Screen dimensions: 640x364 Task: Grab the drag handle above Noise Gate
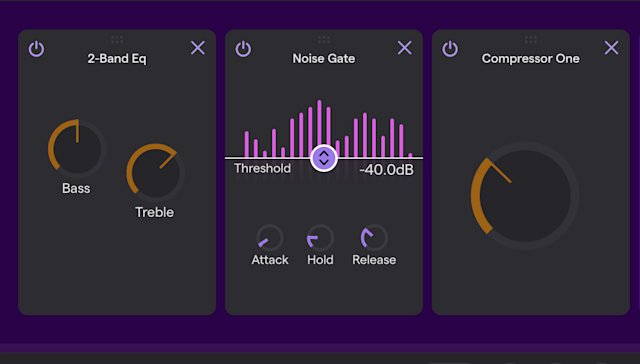[x=324, y=40]
